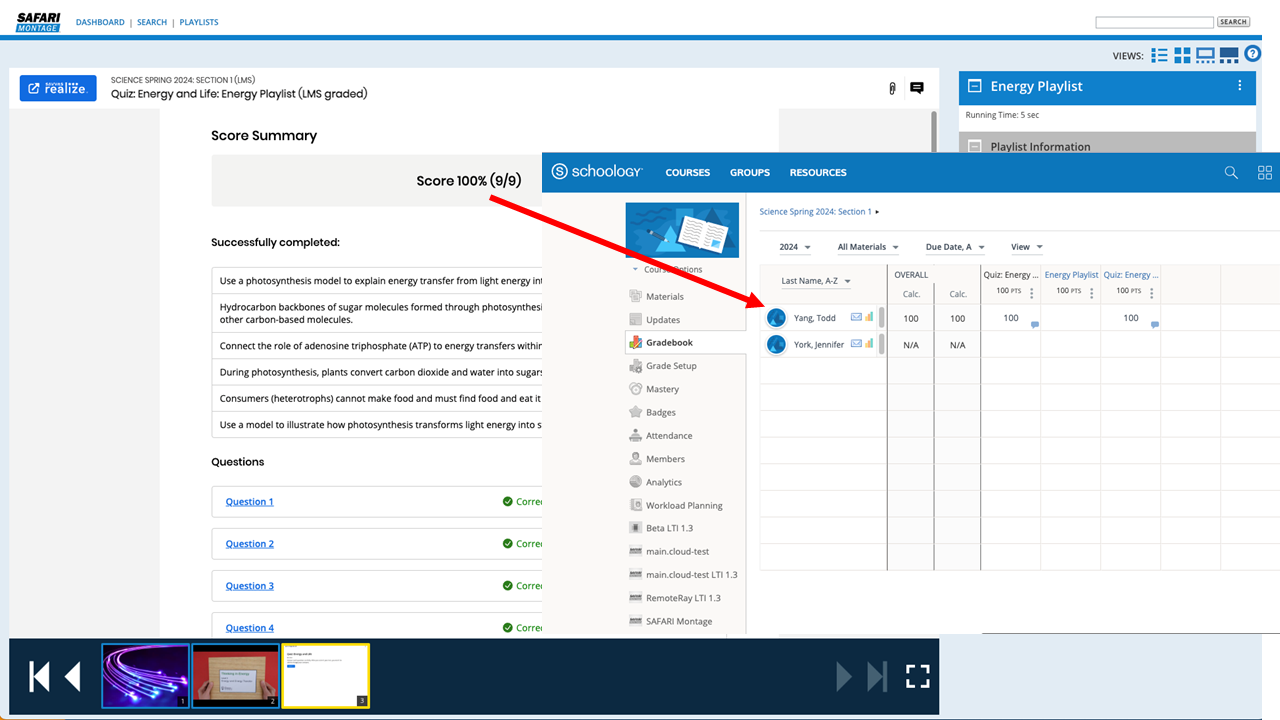Select the solid filmstrip view icon
Image resolution: width=1280 pixels, height=720 pixels.
click(x=1229, y=55)
